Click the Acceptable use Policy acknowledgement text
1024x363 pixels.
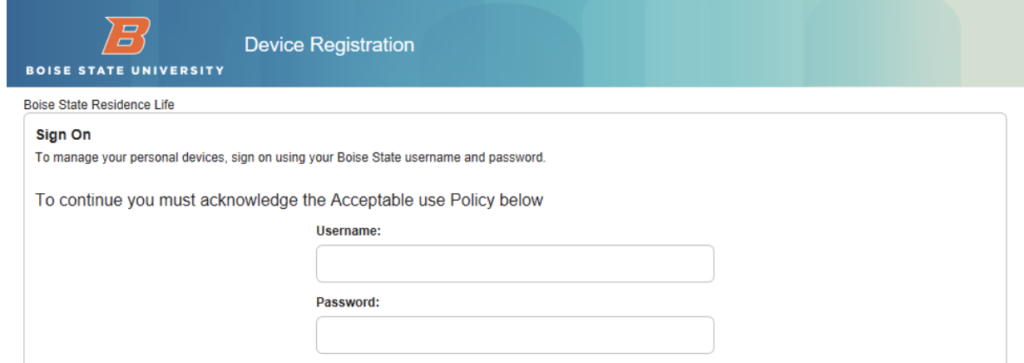pos(289,200)
